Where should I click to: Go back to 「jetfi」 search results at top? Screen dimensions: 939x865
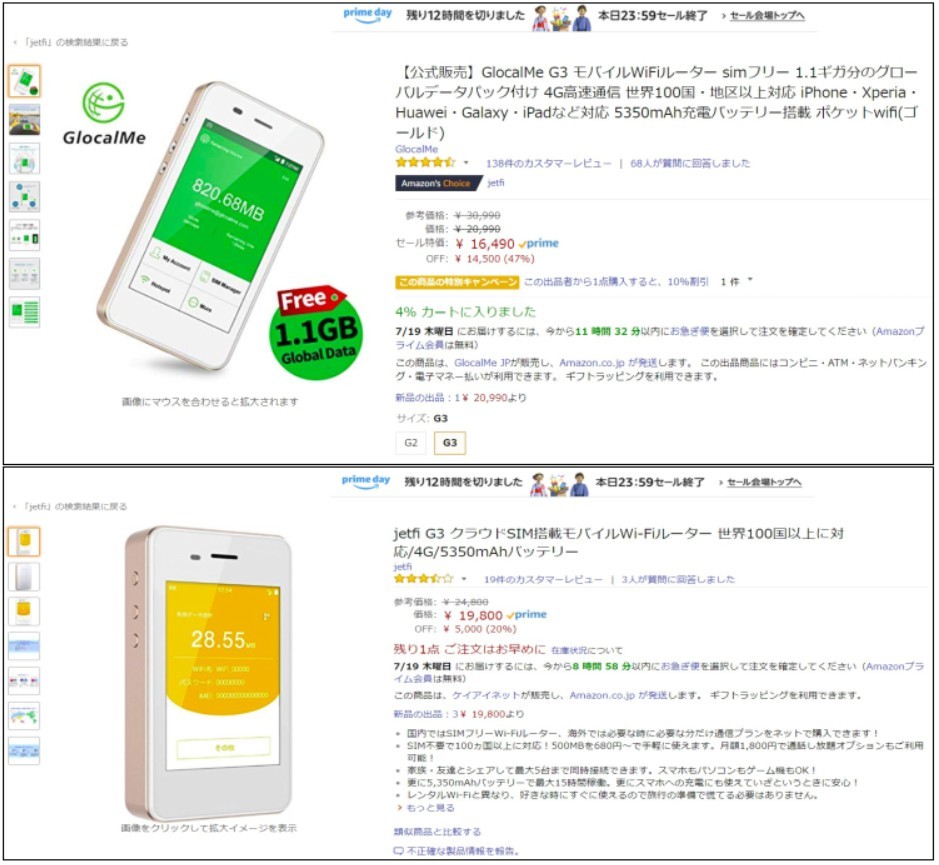(x=71, y=42)
